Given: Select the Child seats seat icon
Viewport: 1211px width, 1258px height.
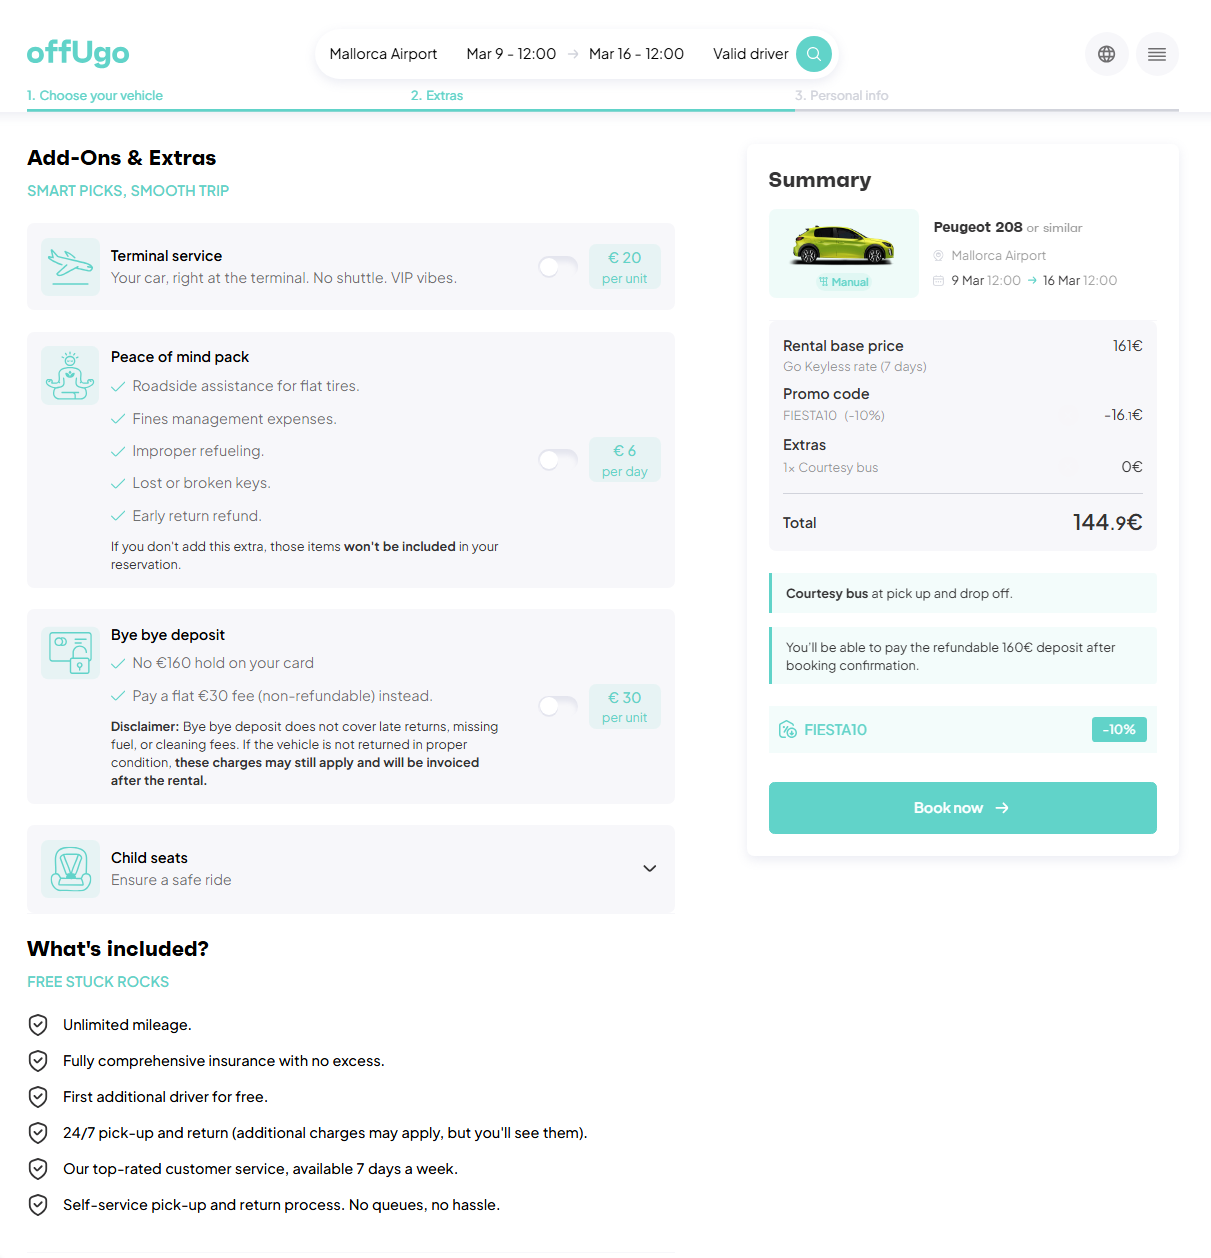Looking at the screenshot, I should 70,869.
